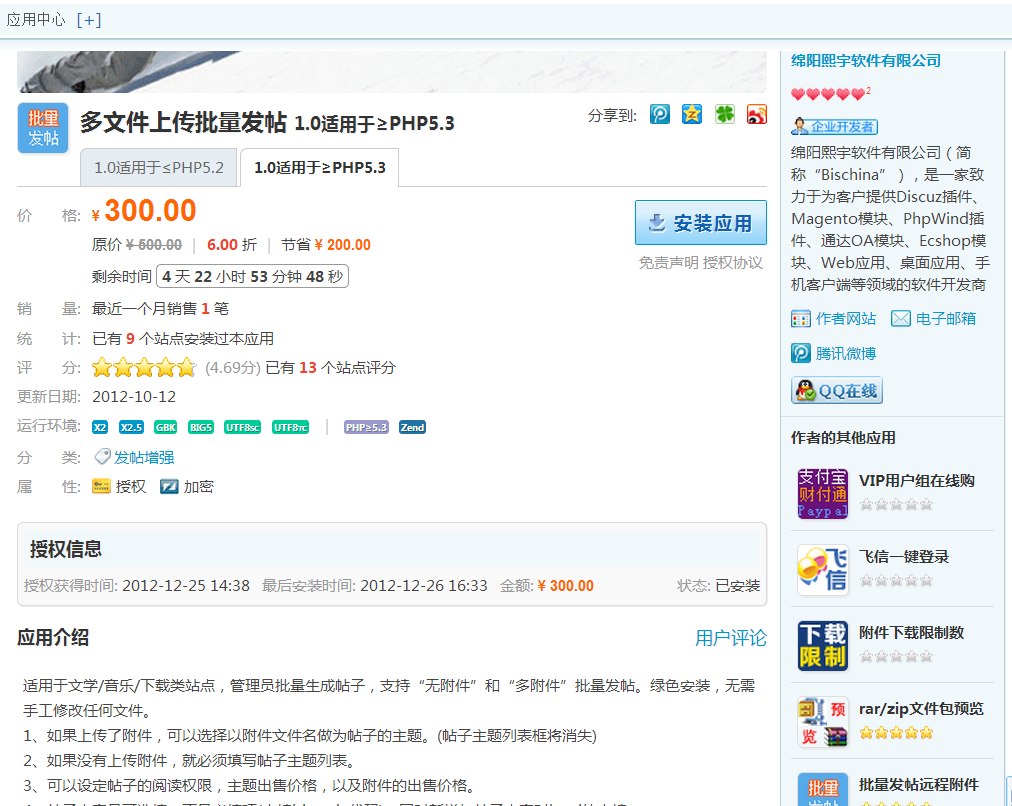Jump to 用户评论 user reviews
The image size is (1012, 806).
tap(731, 638)
